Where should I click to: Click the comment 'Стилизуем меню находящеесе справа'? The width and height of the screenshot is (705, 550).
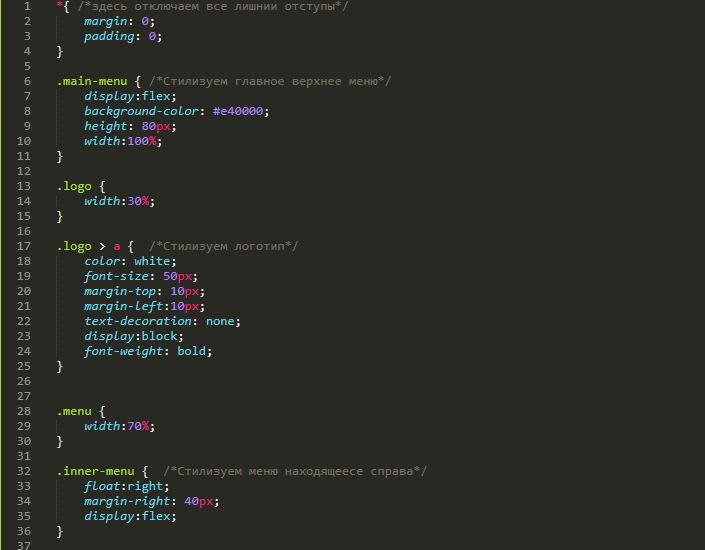tap(295, 471)
